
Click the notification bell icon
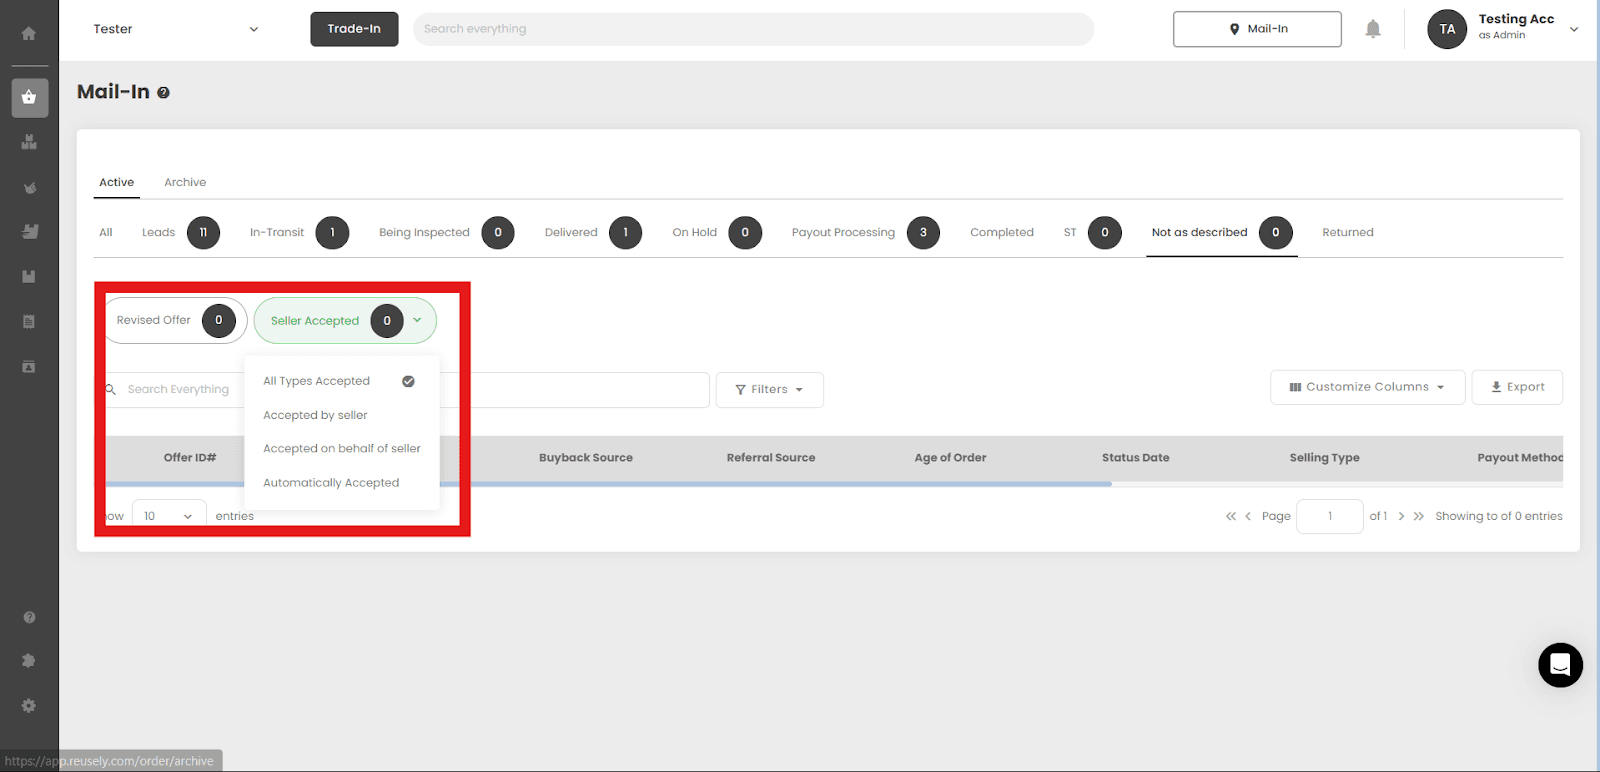[1373, 29]
